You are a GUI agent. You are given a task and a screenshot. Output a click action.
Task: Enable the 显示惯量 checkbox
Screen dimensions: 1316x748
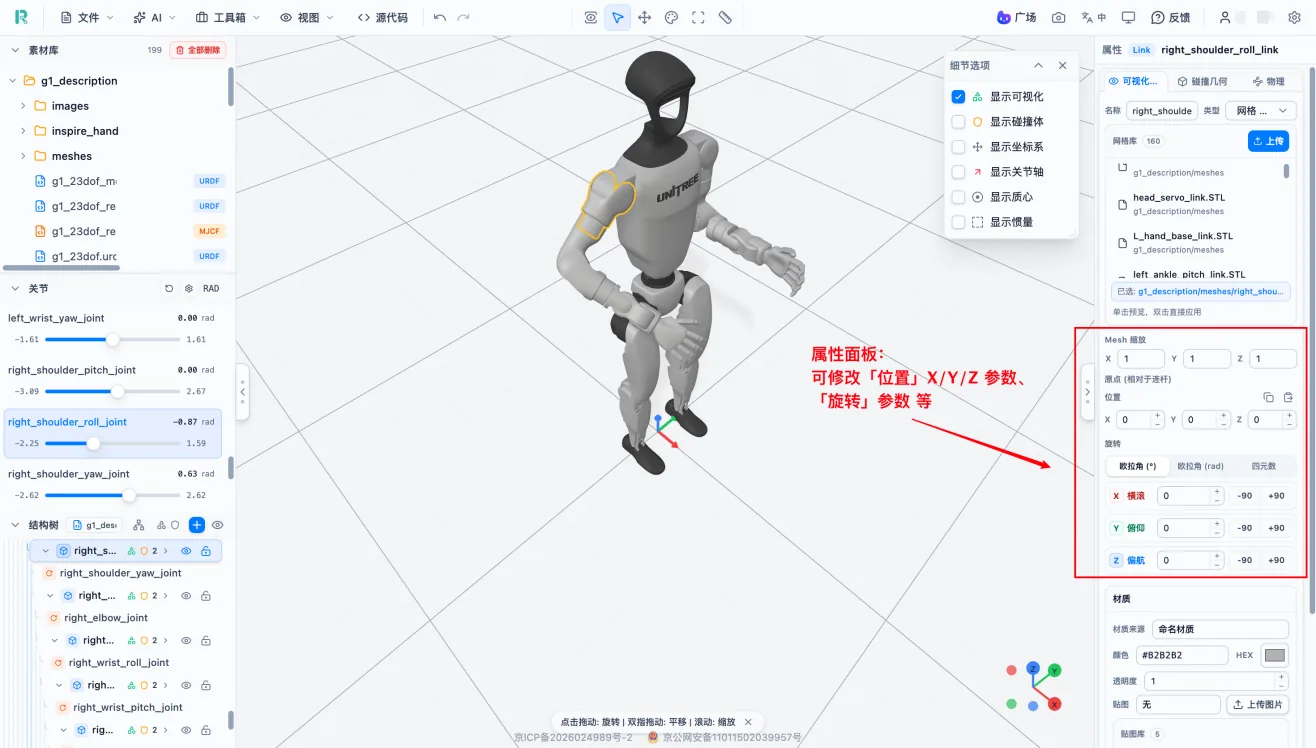(958, 222)
